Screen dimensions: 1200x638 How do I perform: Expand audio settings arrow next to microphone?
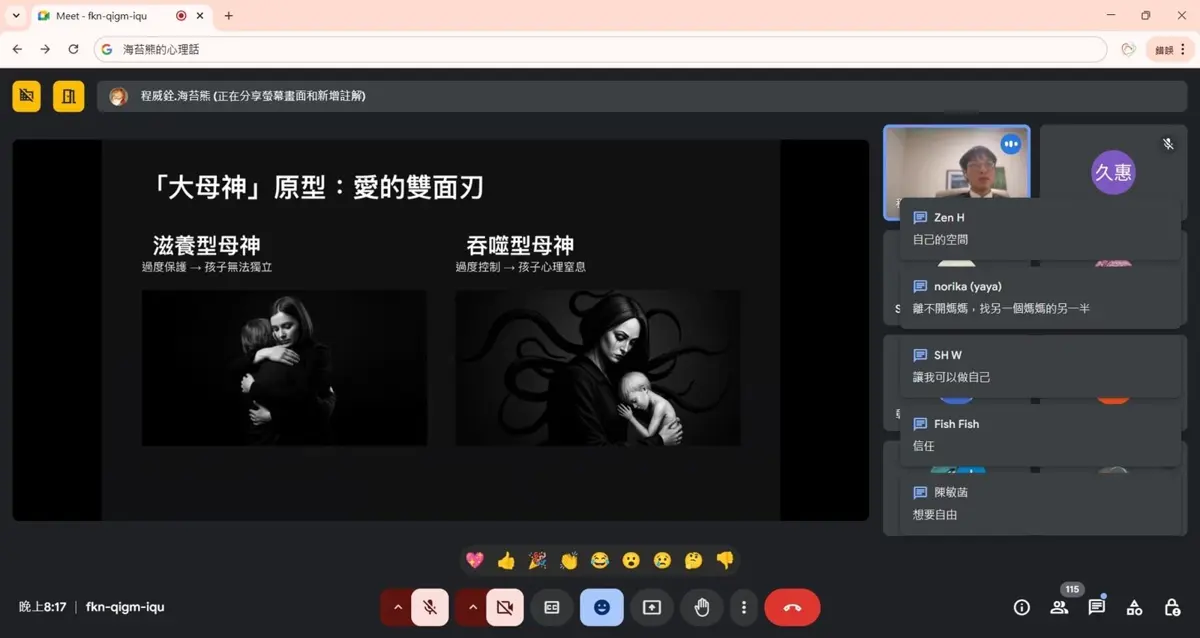coord(397,607)
